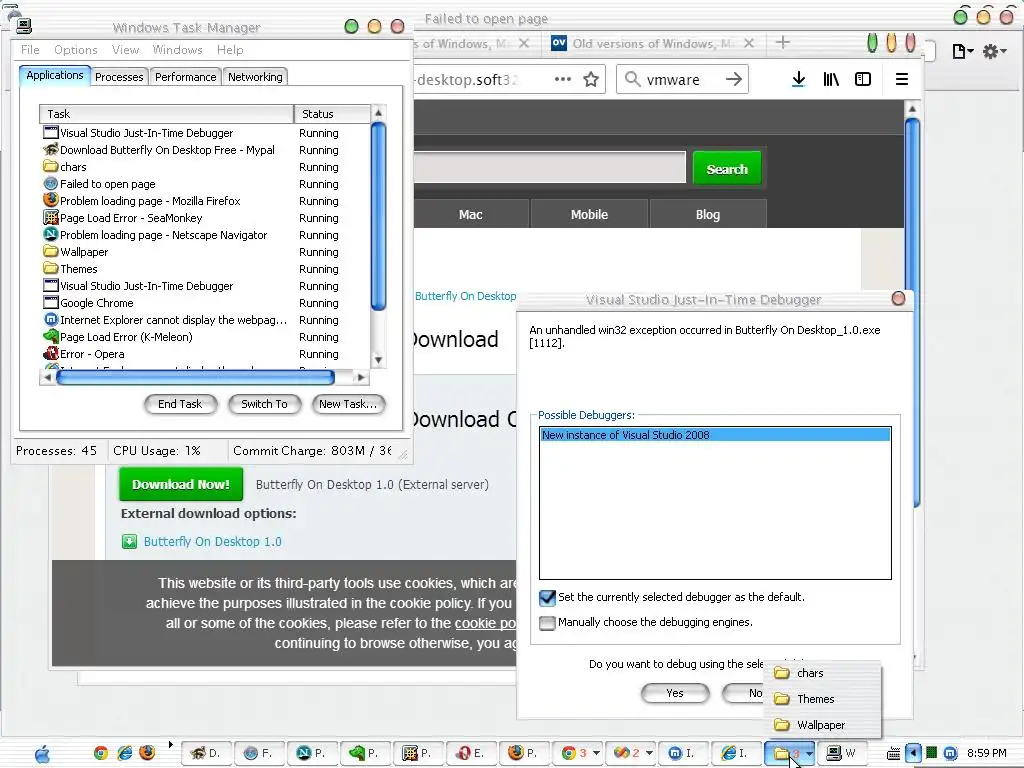The height and width of the screenshot is (768, 1024).
Task: Bookmark this page with the star icon
Action: [591, 79]
